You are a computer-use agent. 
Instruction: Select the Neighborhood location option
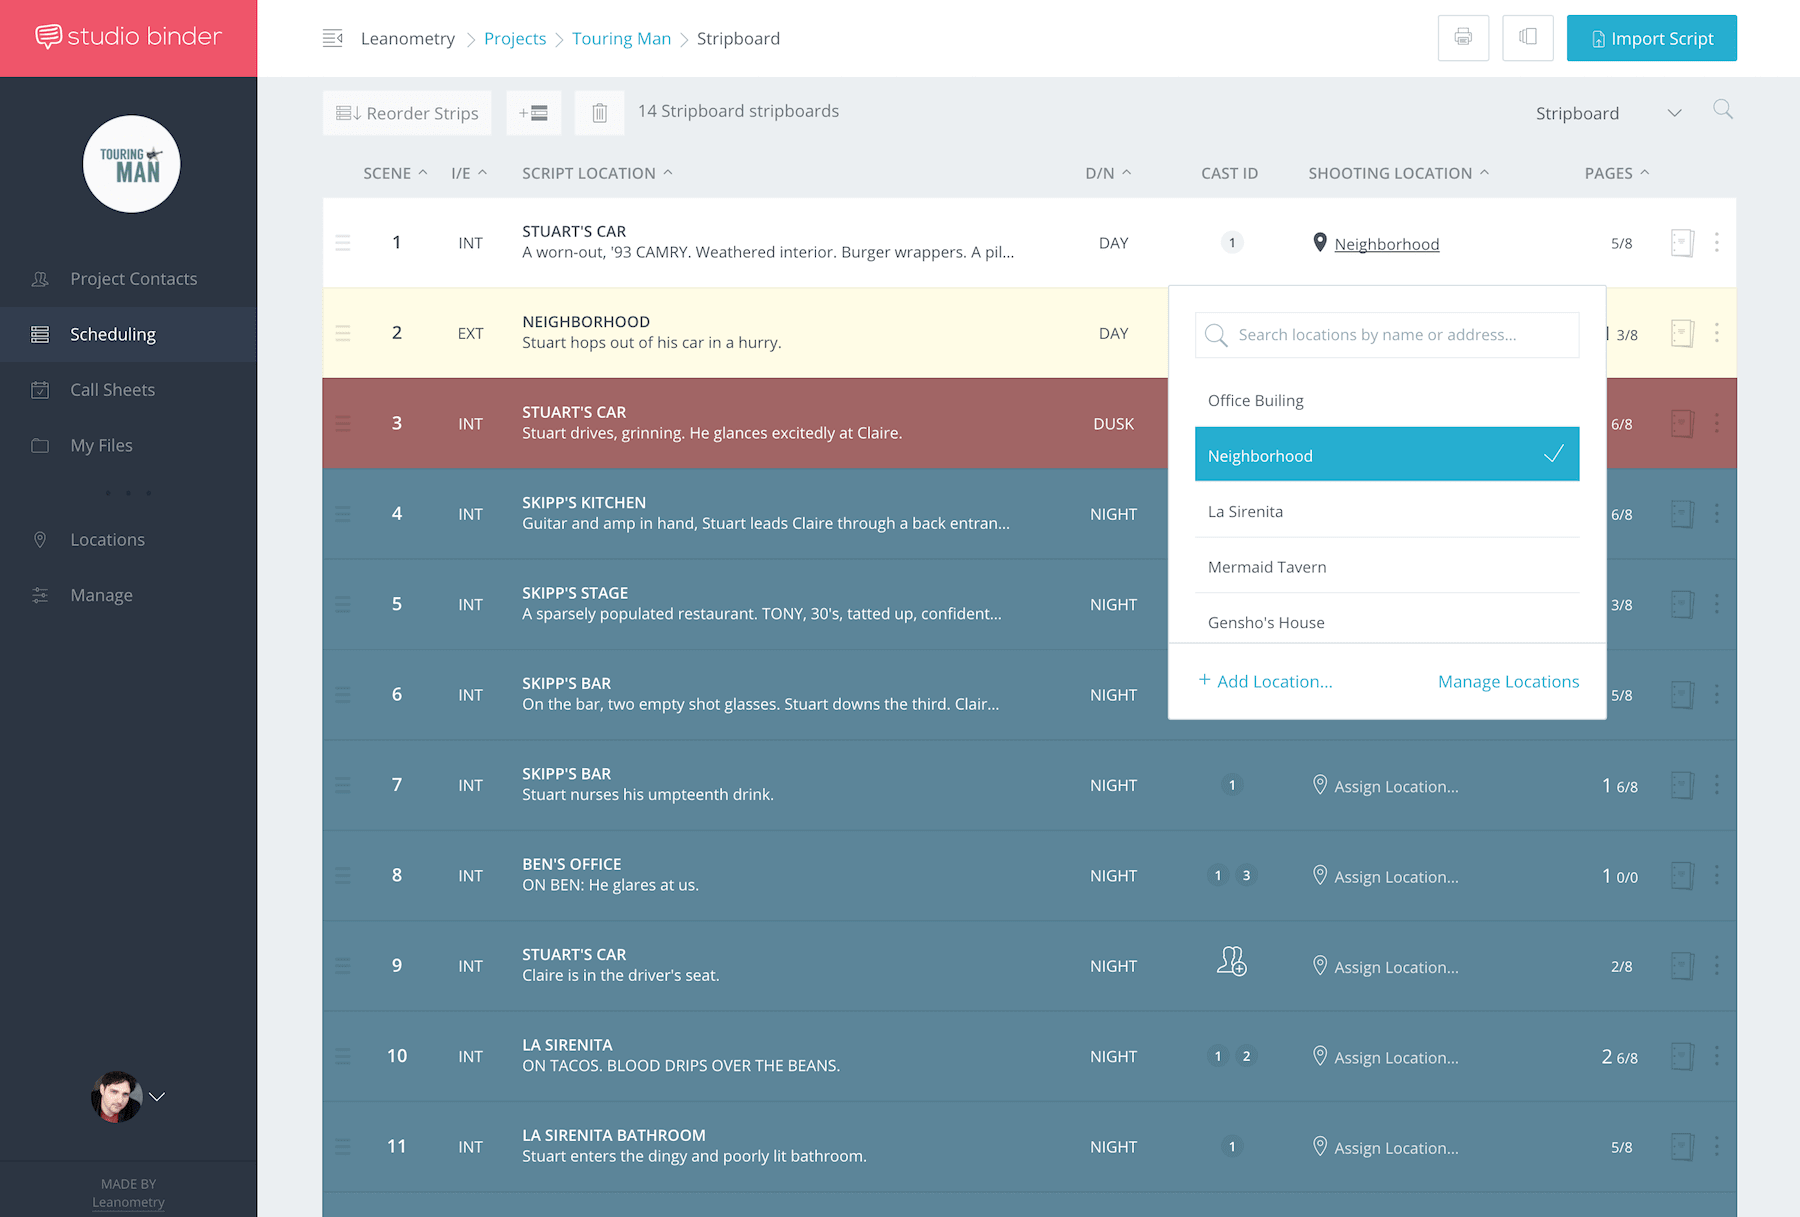[1386, 454]
